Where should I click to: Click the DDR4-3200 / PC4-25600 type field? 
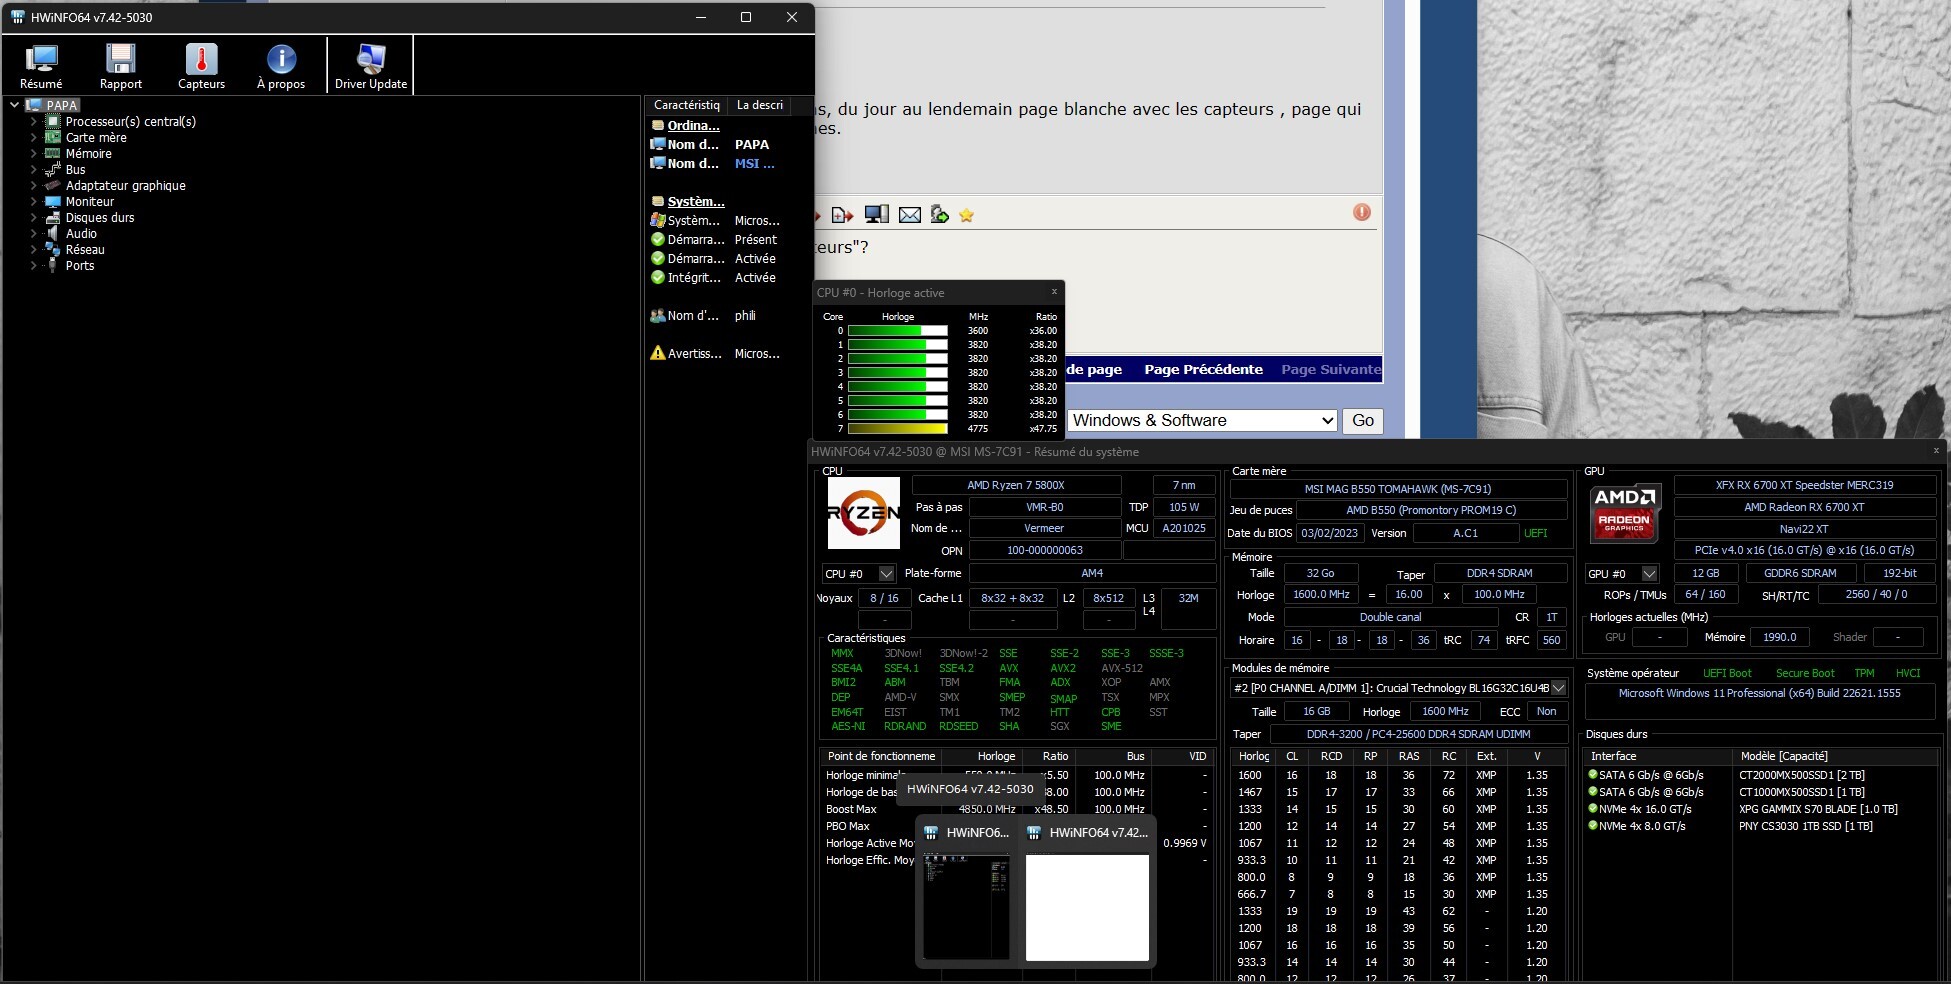1418,734
